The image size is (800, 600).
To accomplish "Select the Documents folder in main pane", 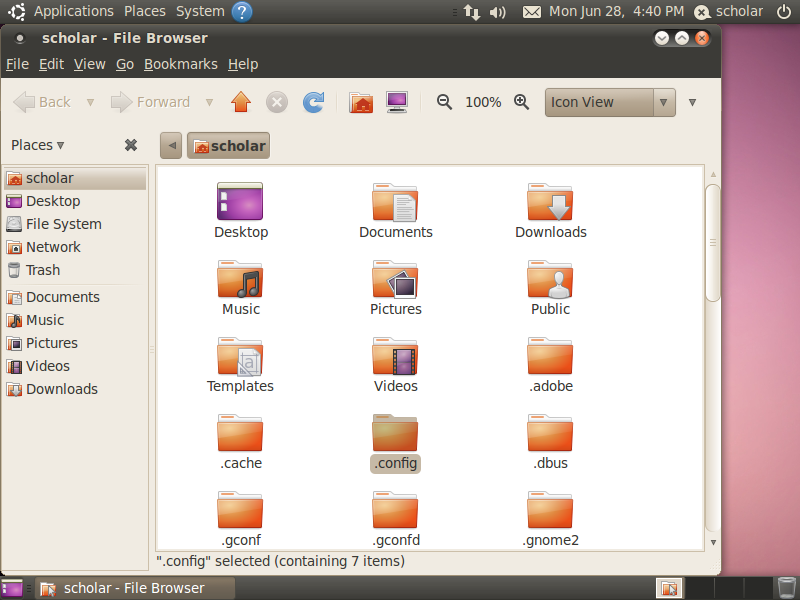I will coord(395,211).
